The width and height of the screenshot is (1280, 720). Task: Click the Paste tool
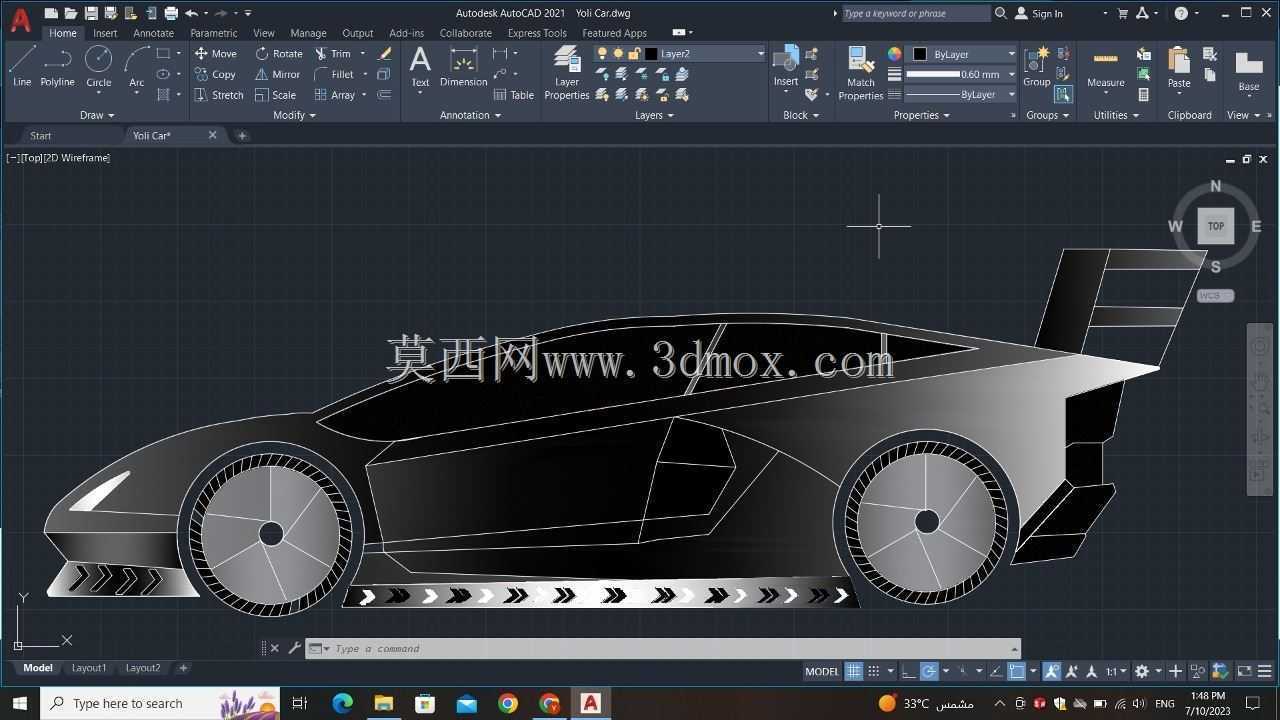[x=1179, y=67]
